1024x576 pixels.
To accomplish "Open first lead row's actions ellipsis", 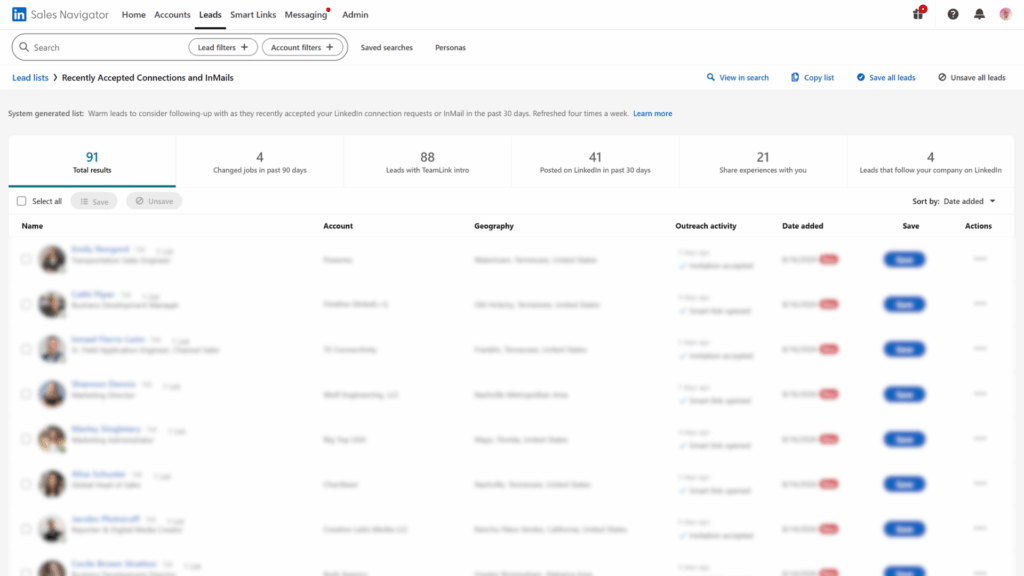I will (980, 259).
